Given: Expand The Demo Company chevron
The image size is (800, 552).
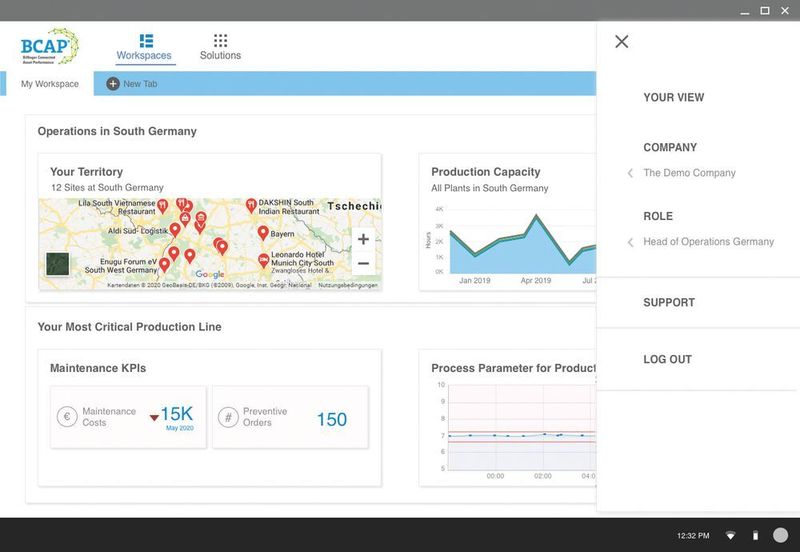Looking at the screenshot, I should coord(630,173).
